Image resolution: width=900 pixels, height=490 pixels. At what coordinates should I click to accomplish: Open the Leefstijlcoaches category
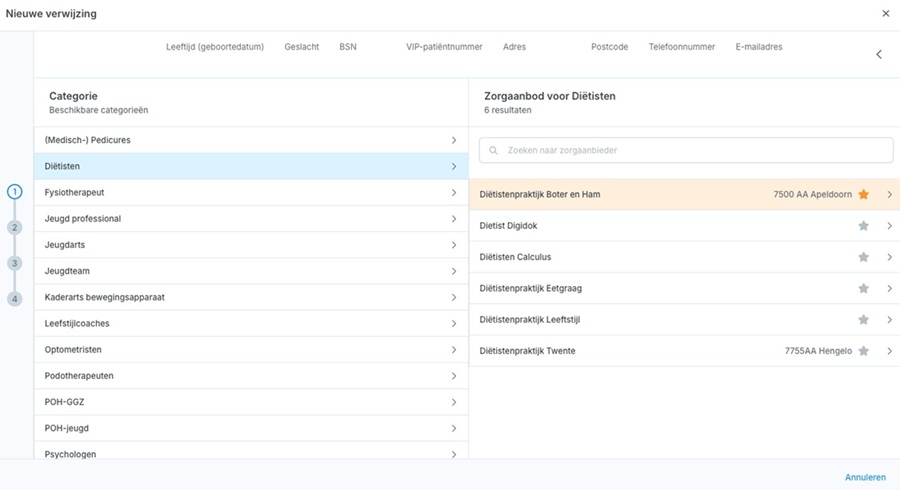(251, 324)
